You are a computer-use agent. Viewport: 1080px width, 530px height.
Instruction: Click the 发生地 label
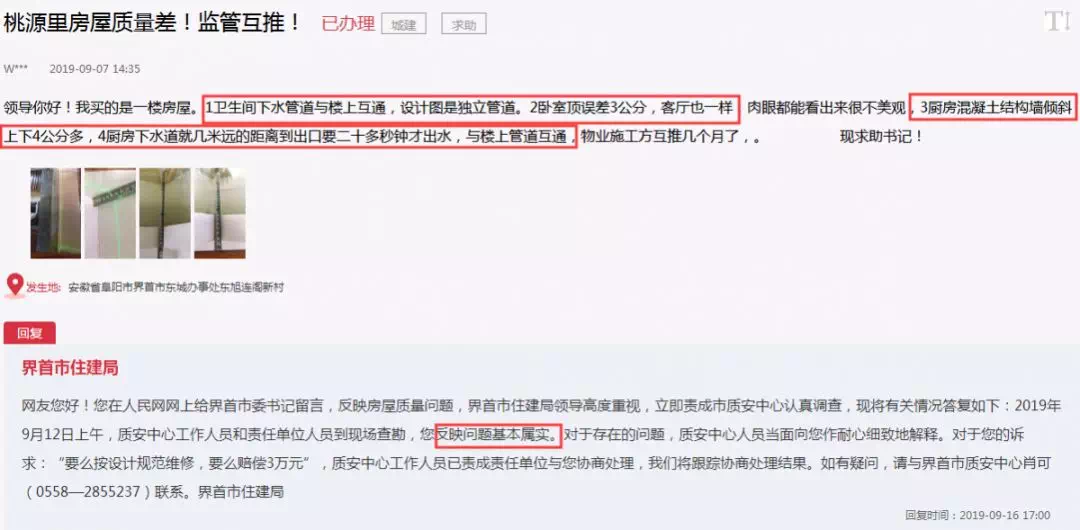(43, 287)
